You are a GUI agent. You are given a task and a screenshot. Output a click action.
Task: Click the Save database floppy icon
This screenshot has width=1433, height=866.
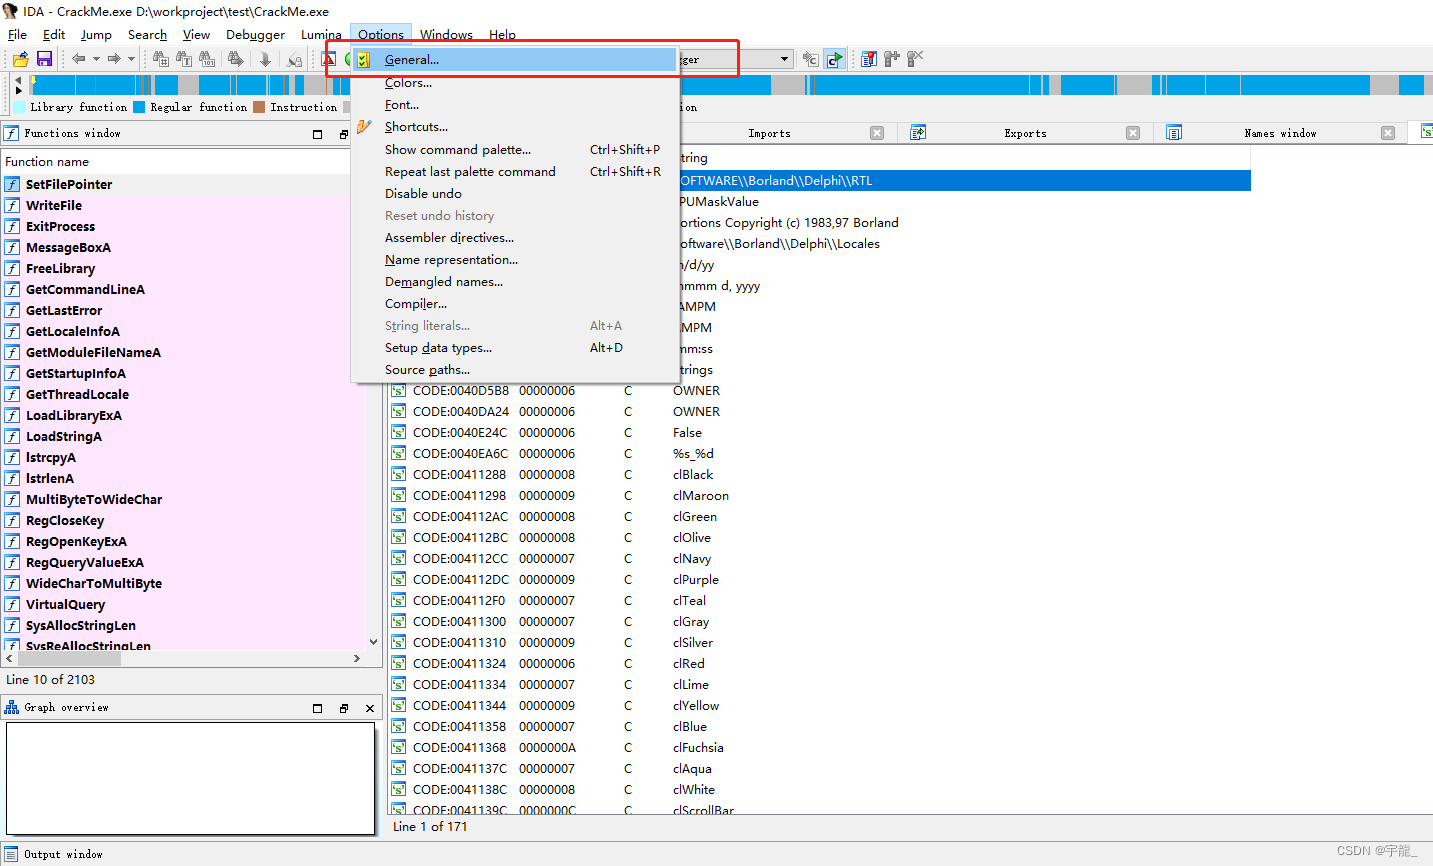coord(44,59)
